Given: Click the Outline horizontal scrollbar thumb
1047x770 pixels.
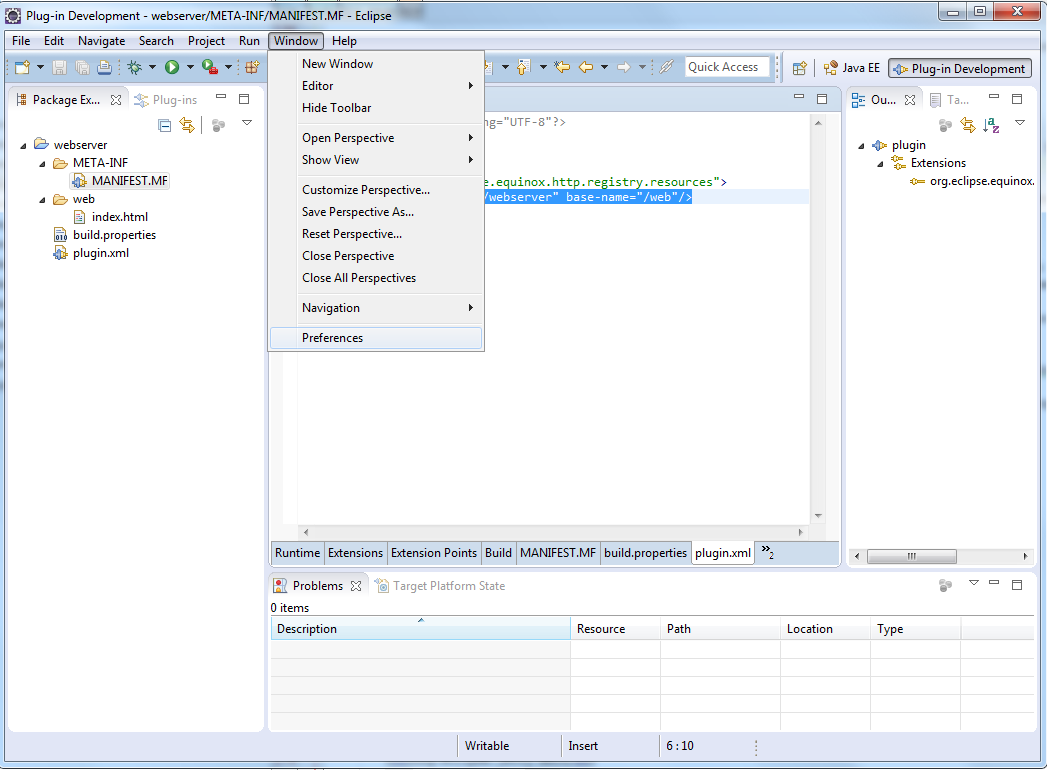Looking at the screenshot, I should (x=911, y=556).
